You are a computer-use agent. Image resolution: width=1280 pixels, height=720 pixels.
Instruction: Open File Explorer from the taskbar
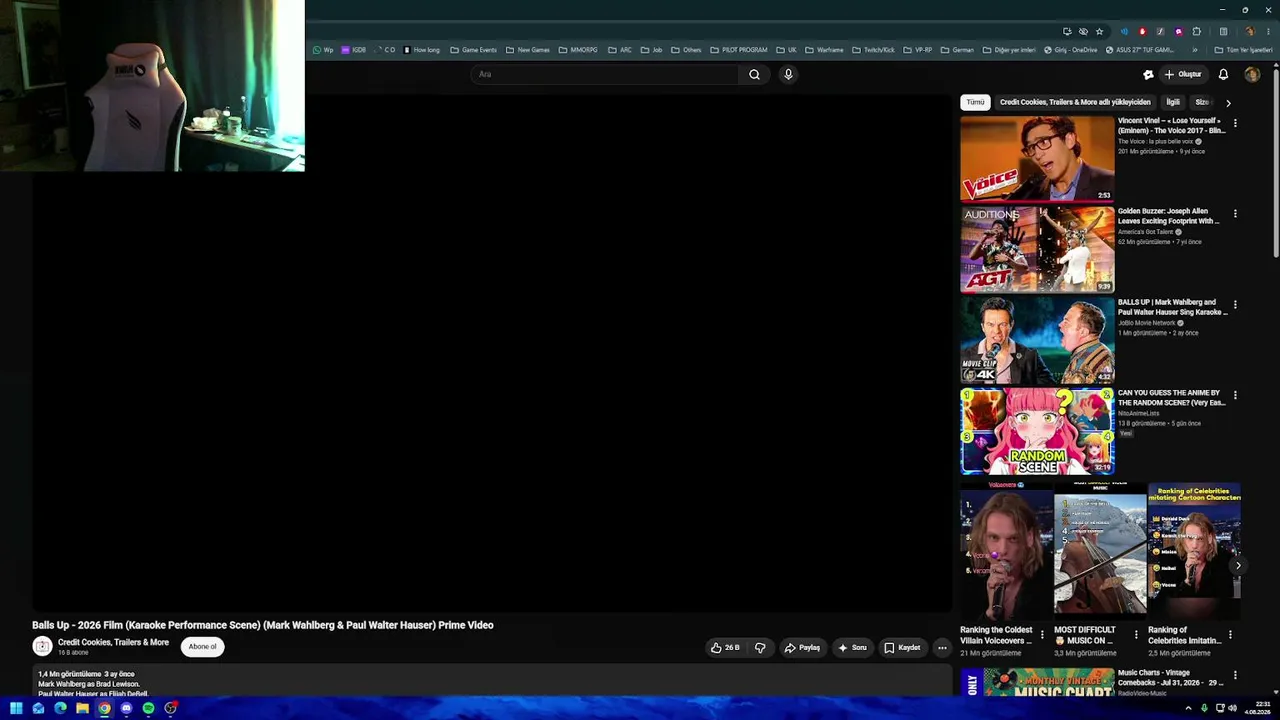[x=82, y=708]
